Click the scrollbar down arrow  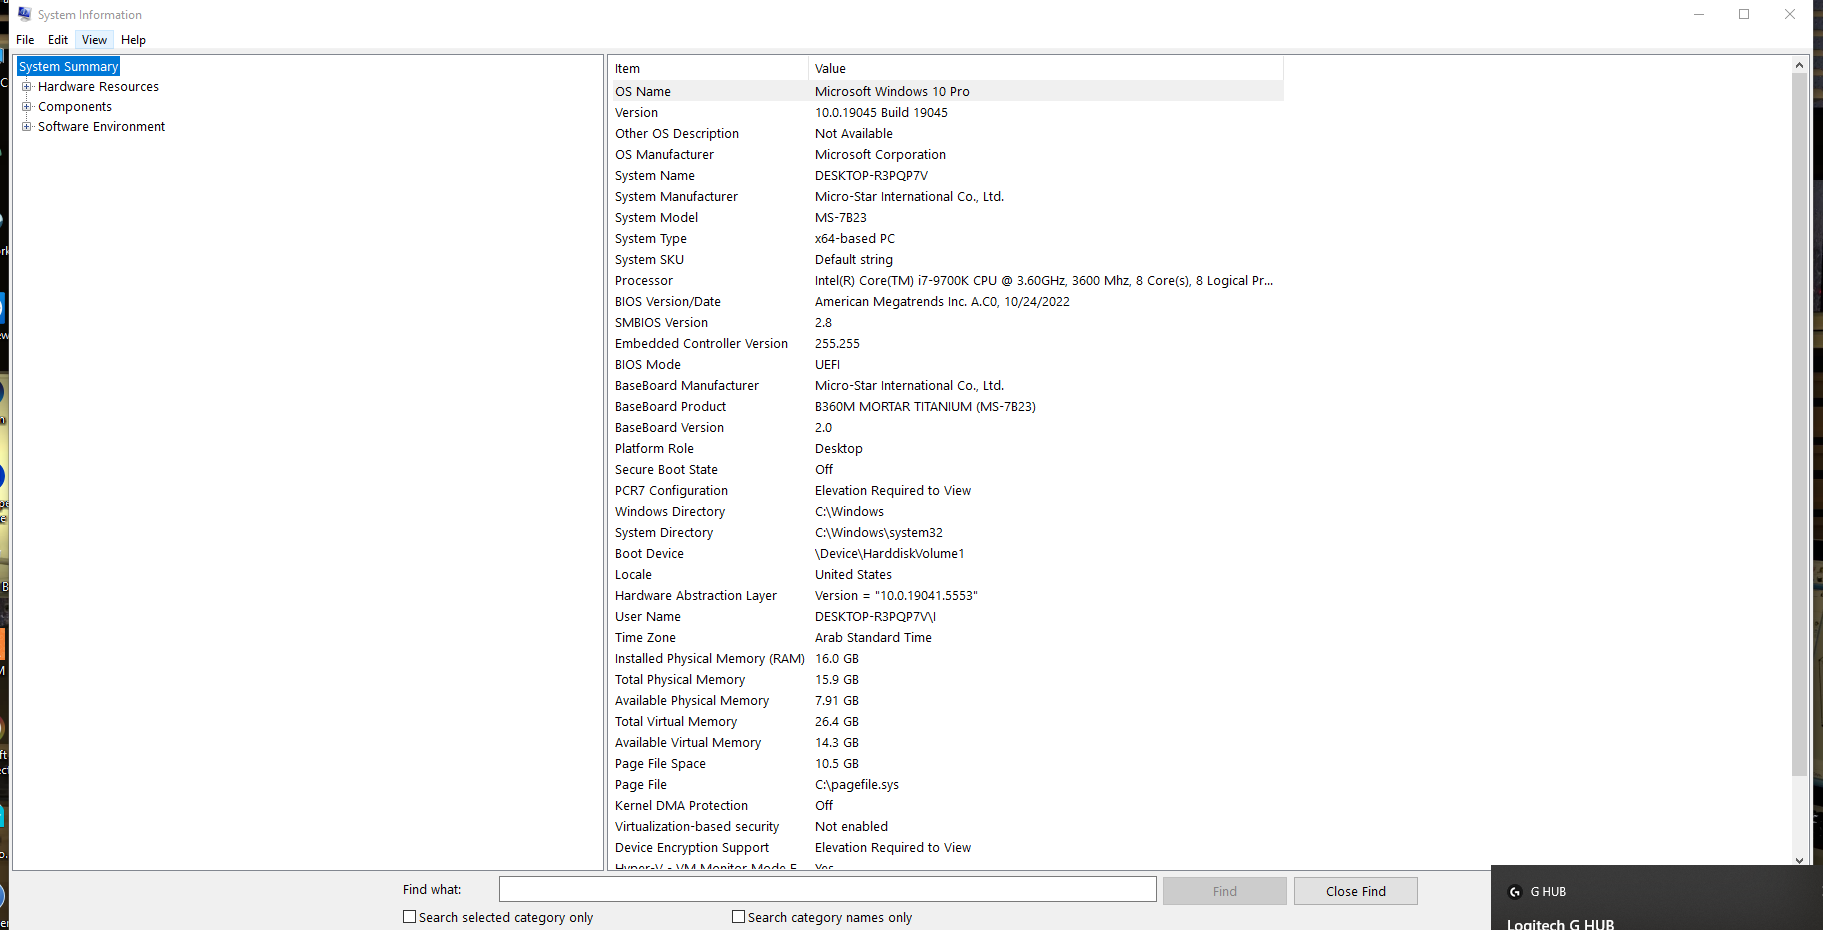coord(1799,860)
